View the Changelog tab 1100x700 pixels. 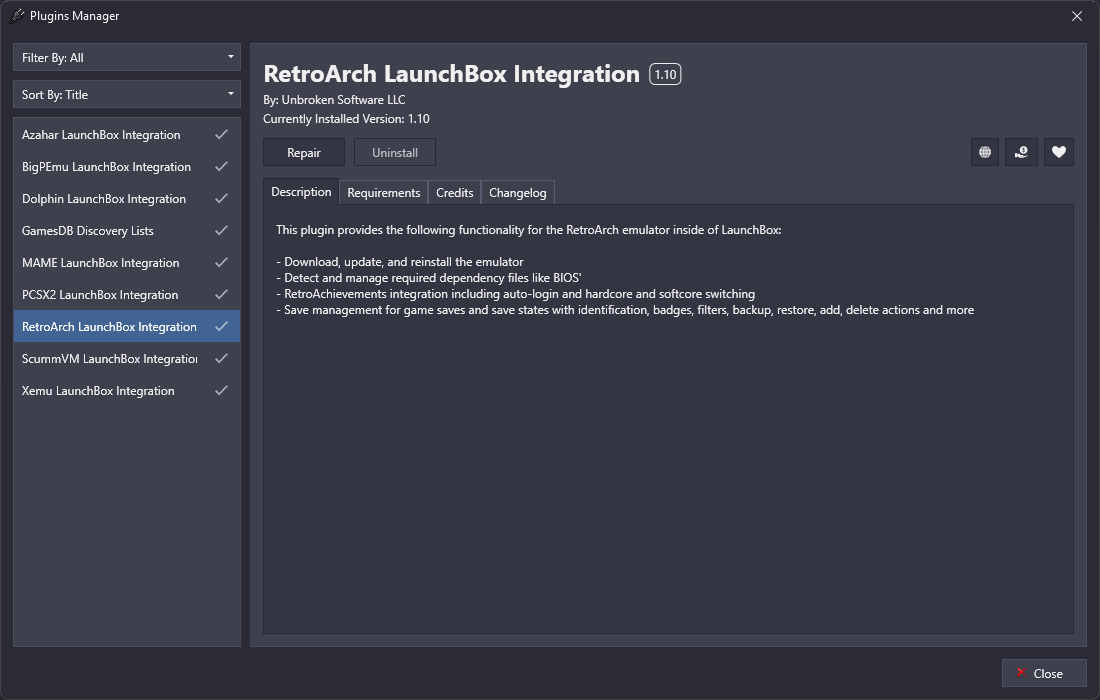tap(518, 193)
